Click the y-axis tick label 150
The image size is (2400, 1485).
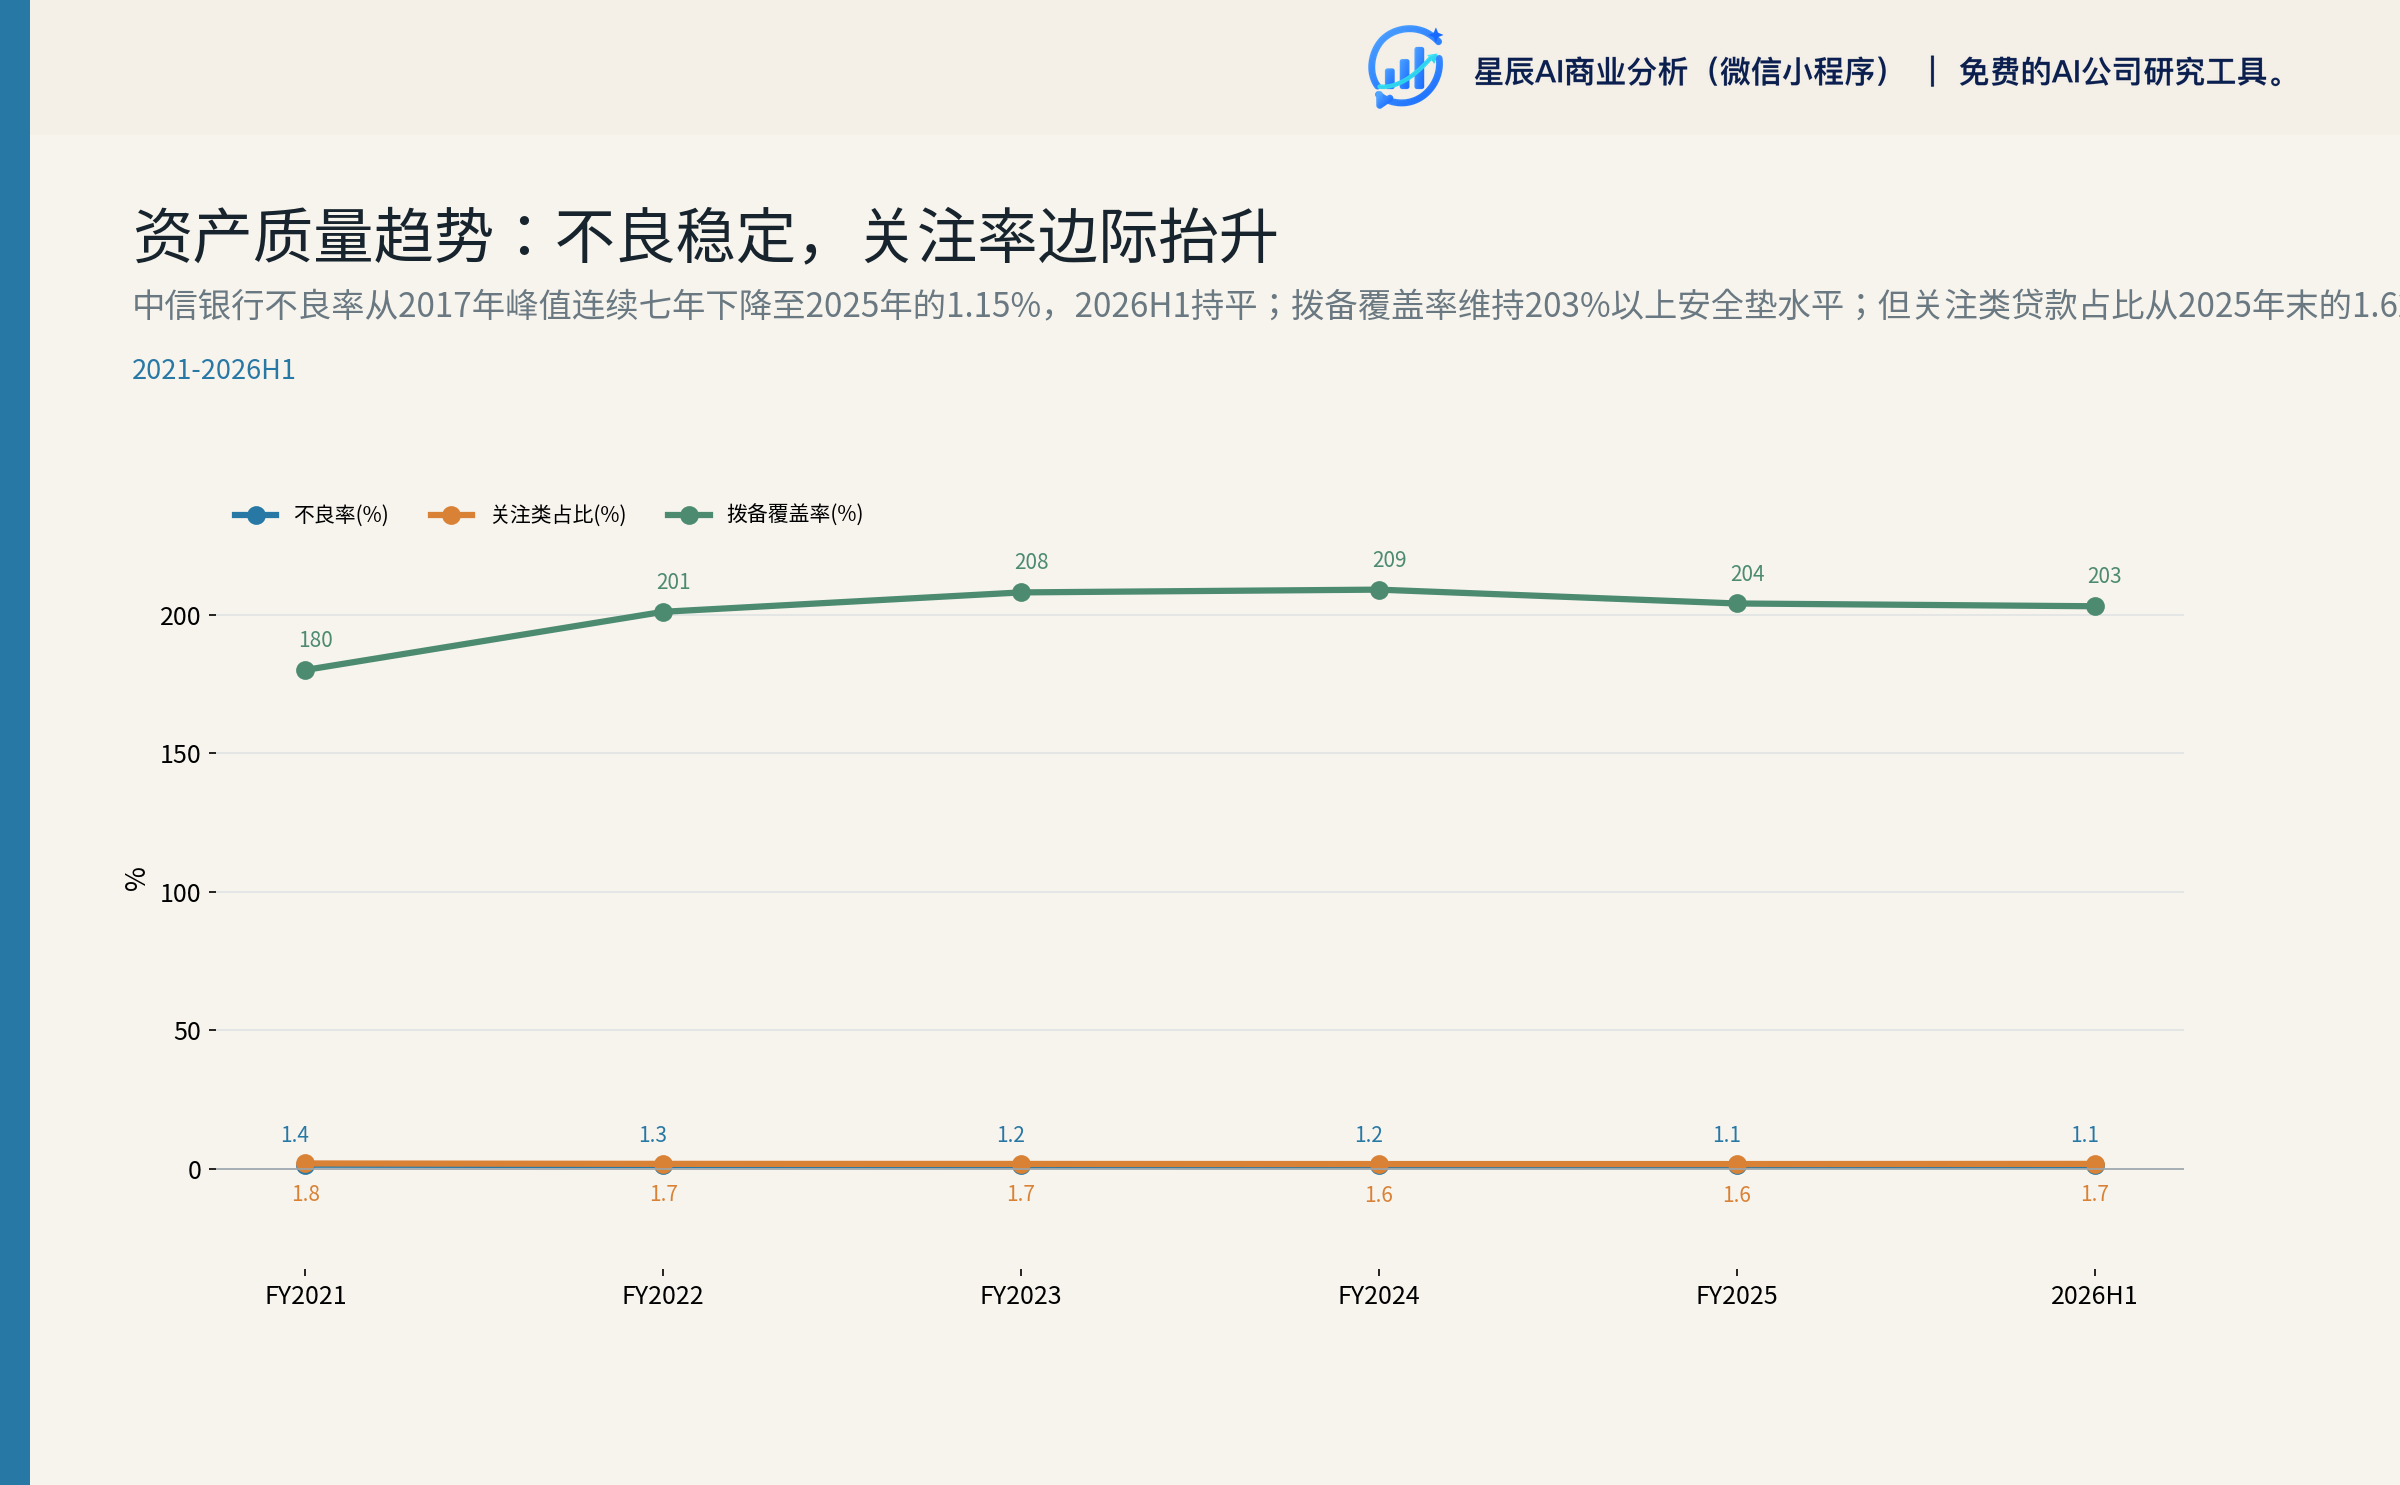click(180, 755)
